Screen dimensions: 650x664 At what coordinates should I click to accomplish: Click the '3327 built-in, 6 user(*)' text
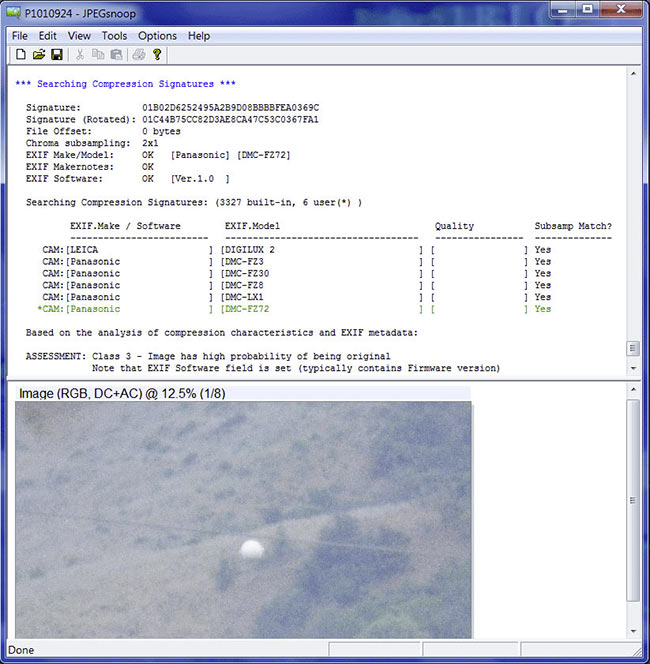click(288, 202)
